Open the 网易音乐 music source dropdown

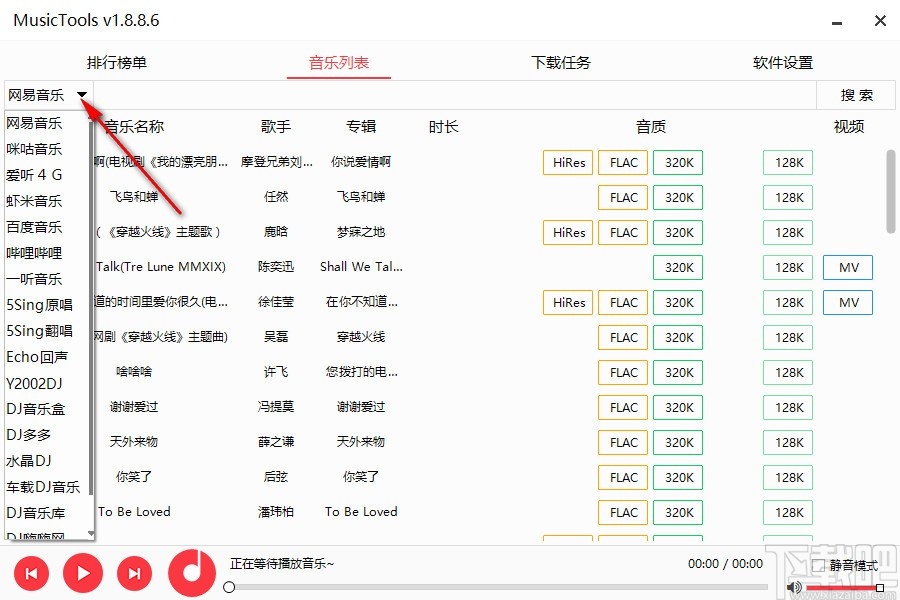point(82,95)
